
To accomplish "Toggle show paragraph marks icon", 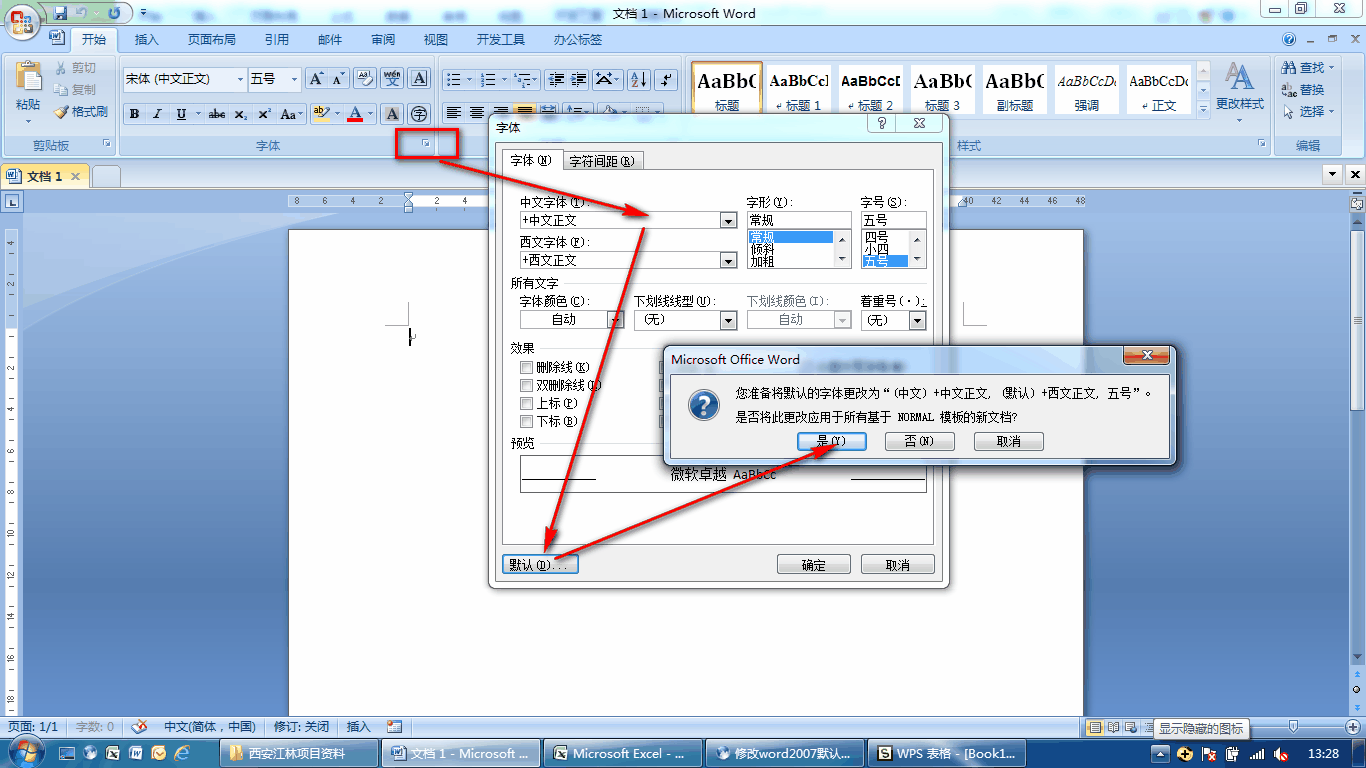I will pos(667,79).
